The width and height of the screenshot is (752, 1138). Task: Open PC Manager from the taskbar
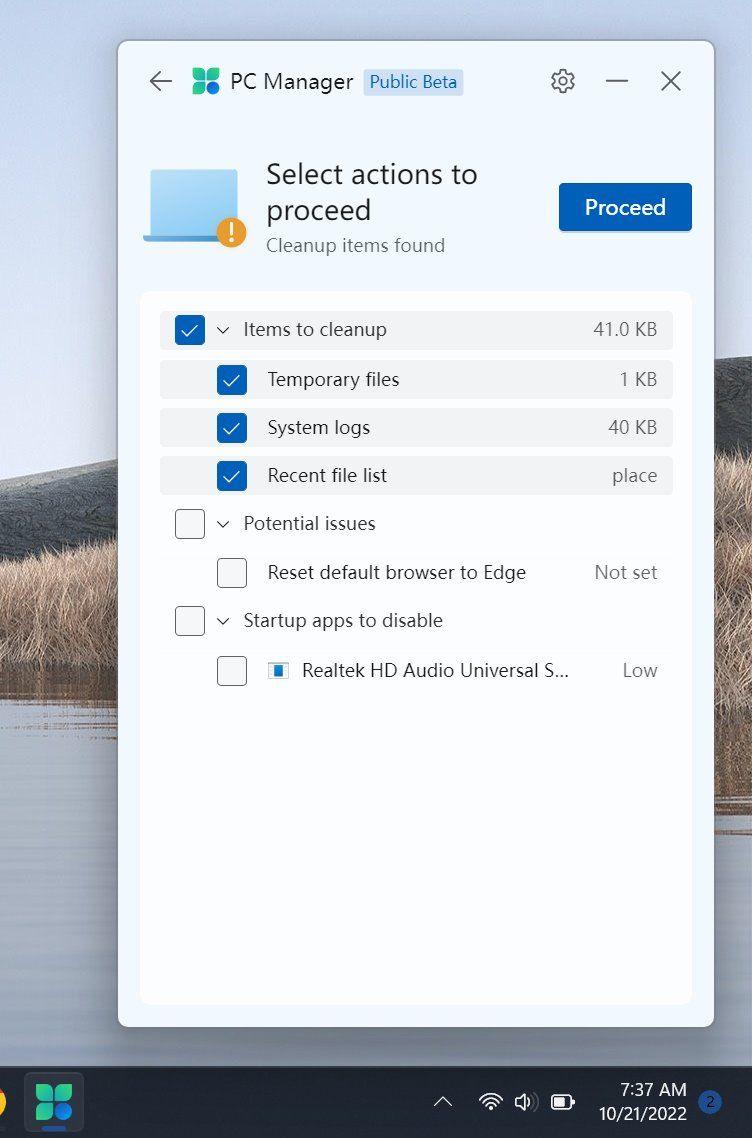click(54, 1102)
